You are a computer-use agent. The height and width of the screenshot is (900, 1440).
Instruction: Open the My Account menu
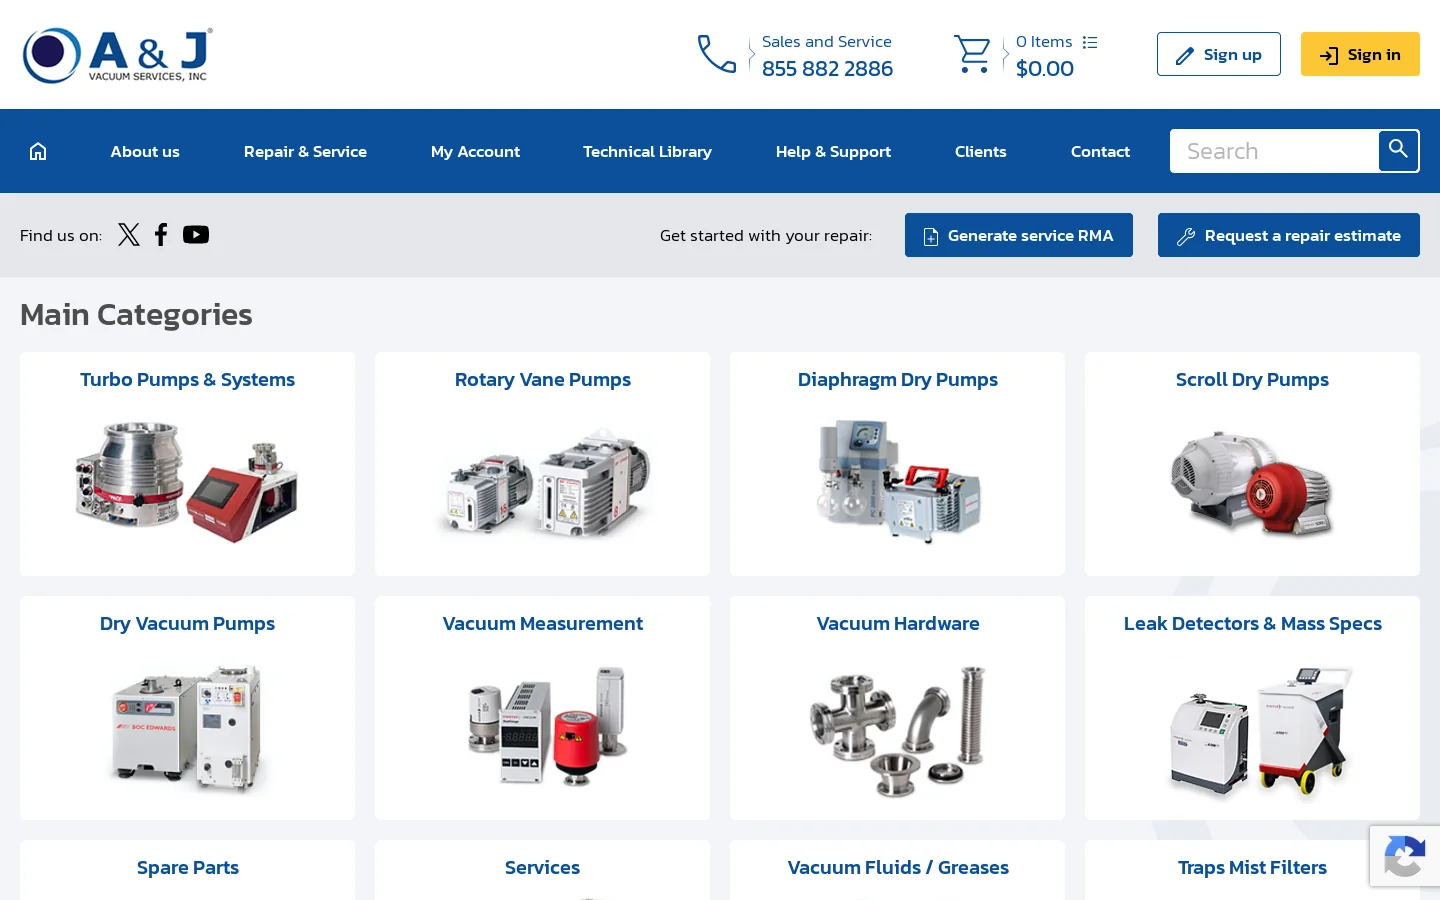coord(475,151)
